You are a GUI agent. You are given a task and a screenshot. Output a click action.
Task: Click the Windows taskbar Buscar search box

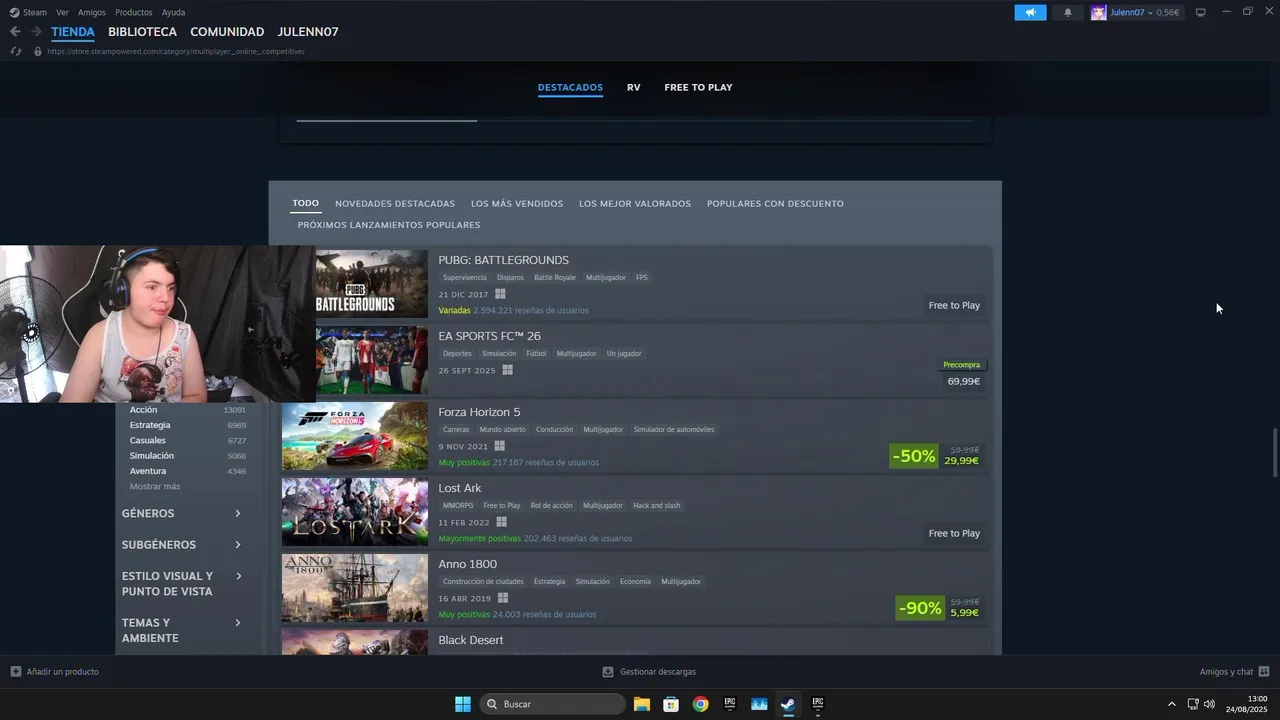point(552,704)
